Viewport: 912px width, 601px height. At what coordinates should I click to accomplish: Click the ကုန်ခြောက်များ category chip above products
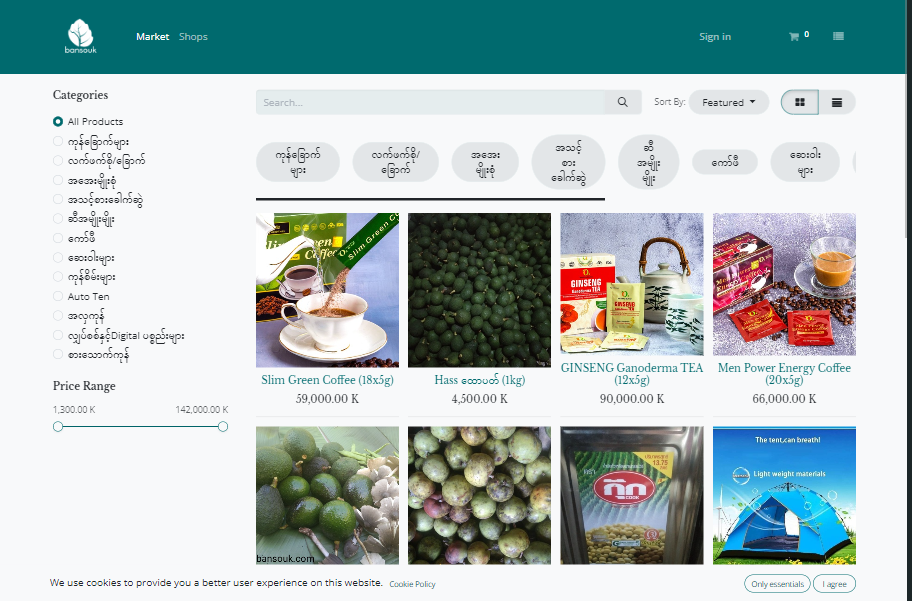[x=298, y=162]
